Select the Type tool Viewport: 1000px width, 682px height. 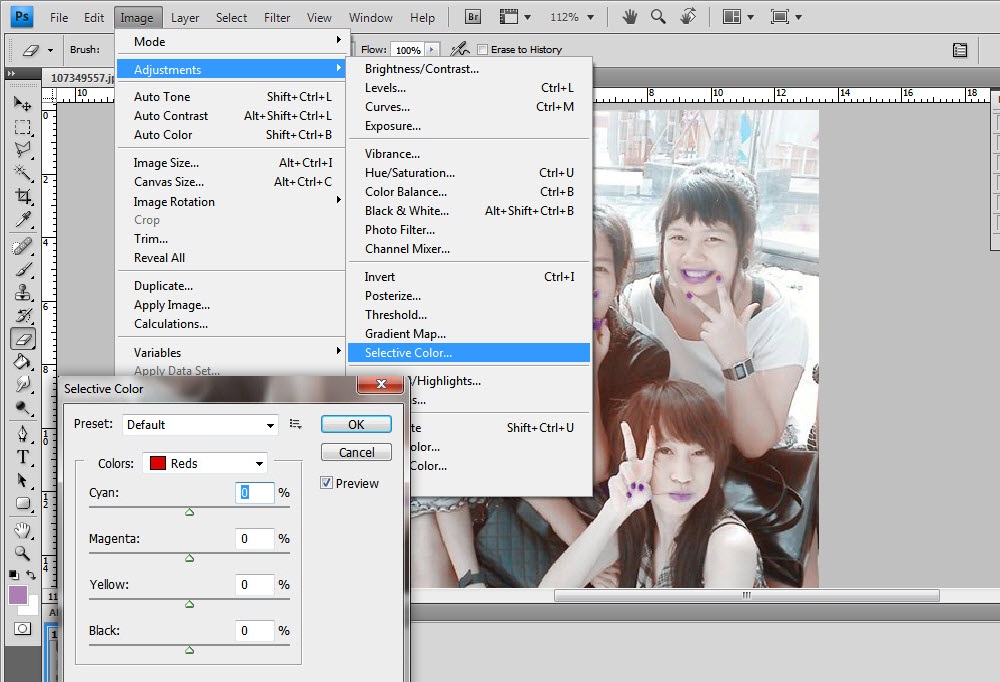(22, 457)
